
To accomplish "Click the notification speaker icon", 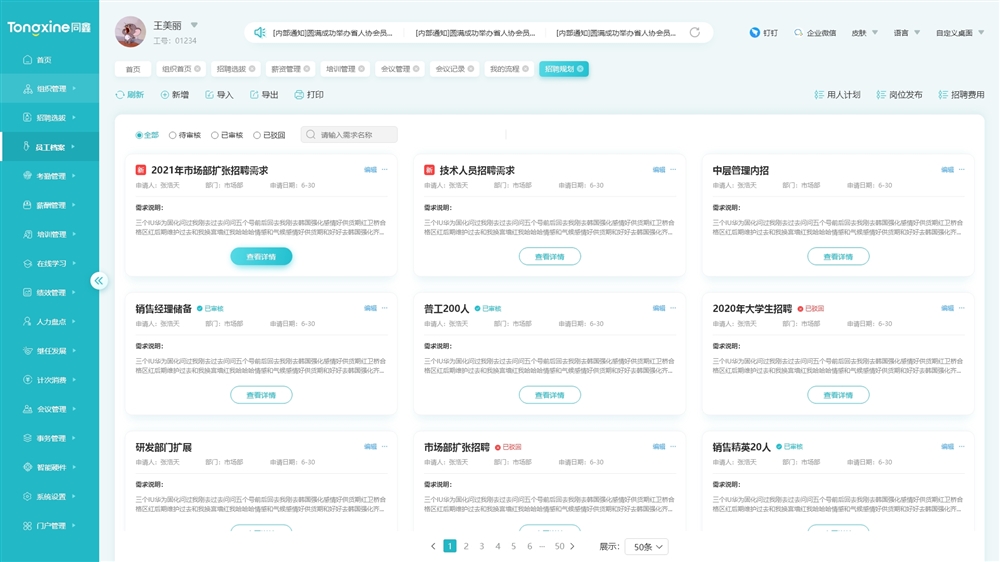I will (x=260, y=33).
